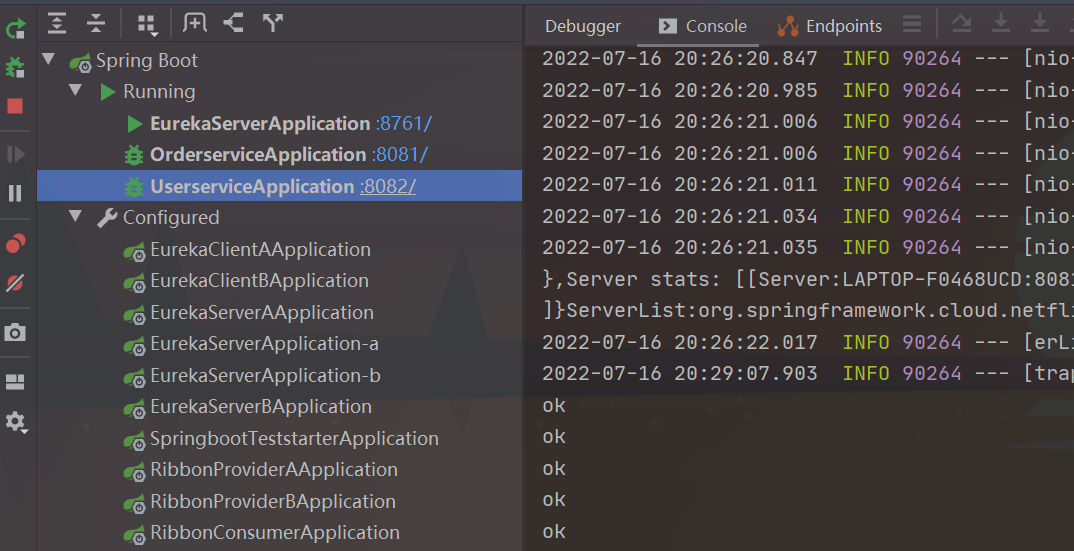Click the Force Step Into debugger icon
This screenshot has width=1074, height=551.
(x=1040, y=24)
